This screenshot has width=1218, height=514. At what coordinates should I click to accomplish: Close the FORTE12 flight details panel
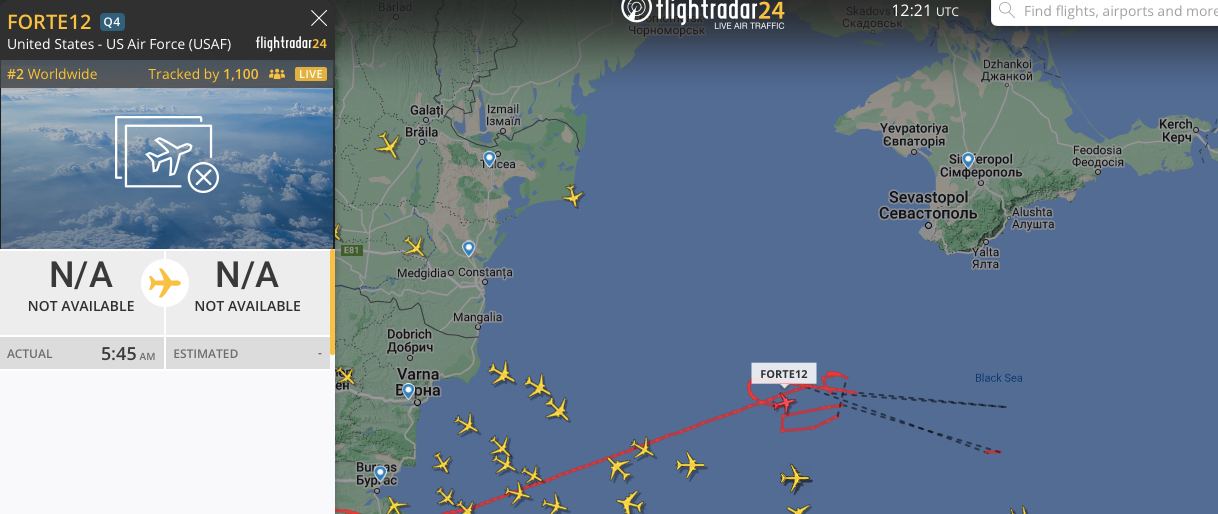[319, 18]
